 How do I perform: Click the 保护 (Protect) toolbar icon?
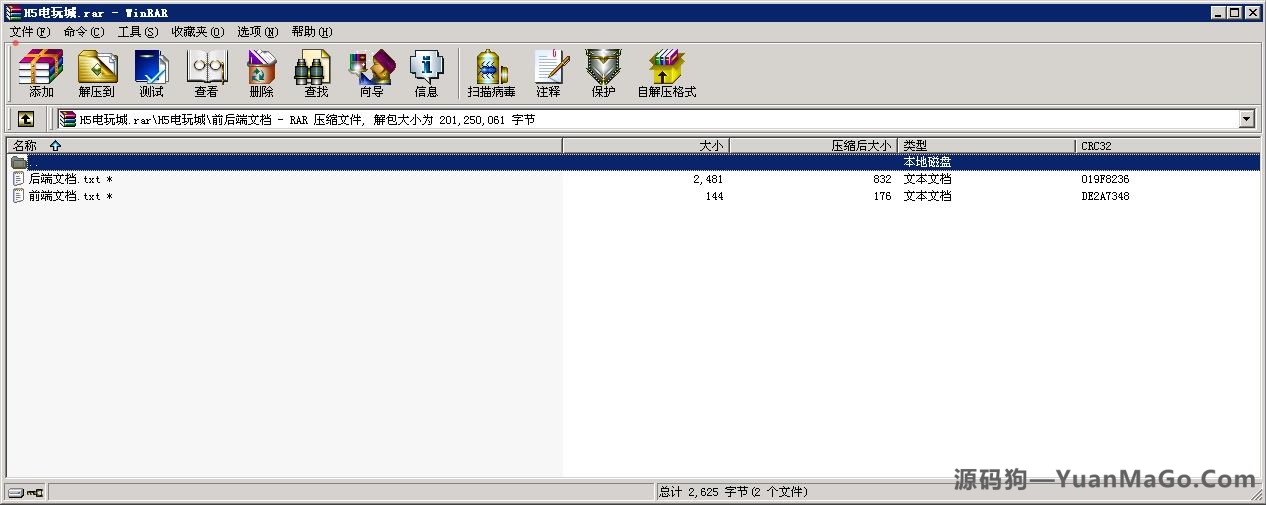pyautogui.click(x=603, y=74)
